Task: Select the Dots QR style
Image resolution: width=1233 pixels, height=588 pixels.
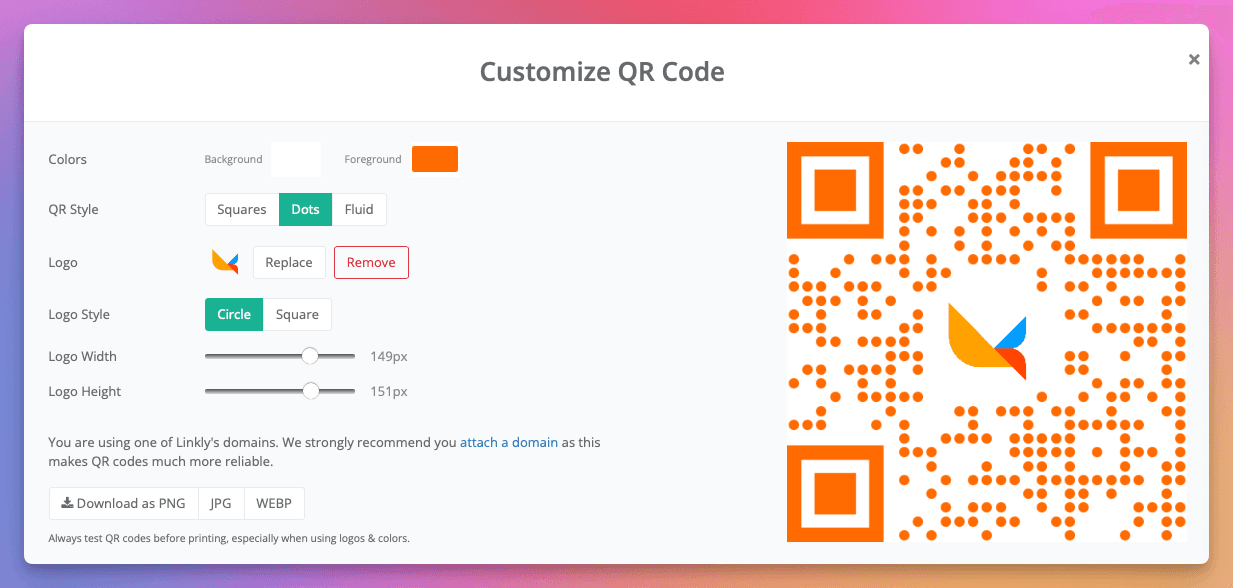Action: [305, 209]
